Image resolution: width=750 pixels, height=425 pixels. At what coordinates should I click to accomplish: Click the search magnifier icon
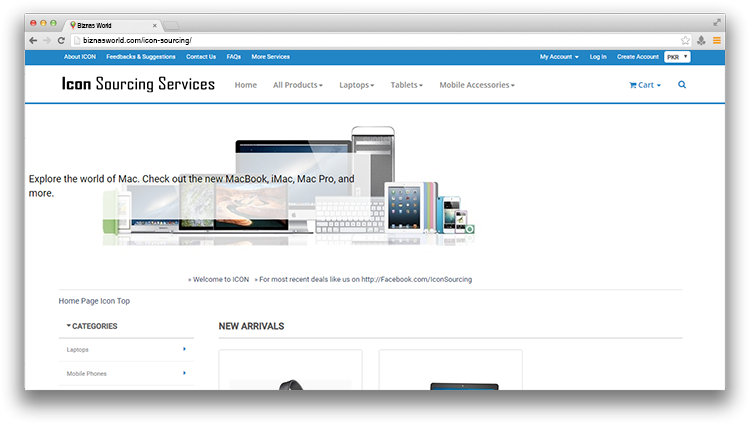pyautogui.click(x=682, y=85)
